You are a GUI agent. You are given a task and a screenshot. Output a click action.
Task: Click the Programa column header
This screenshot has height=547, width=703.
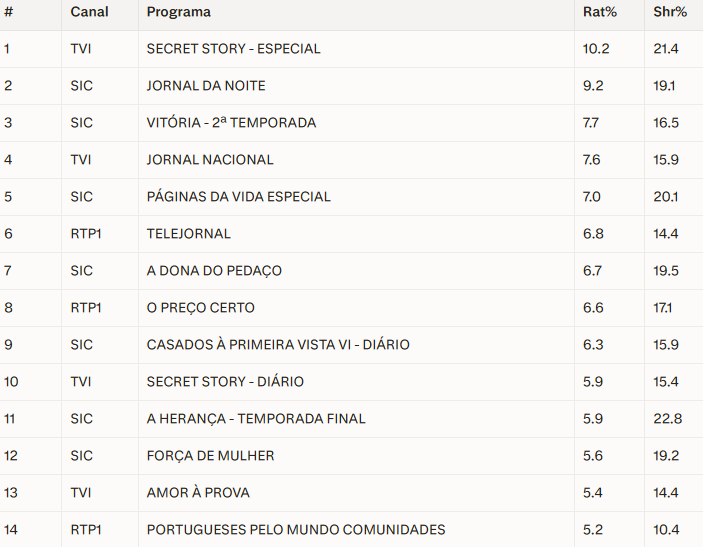(x=178, y=12)
